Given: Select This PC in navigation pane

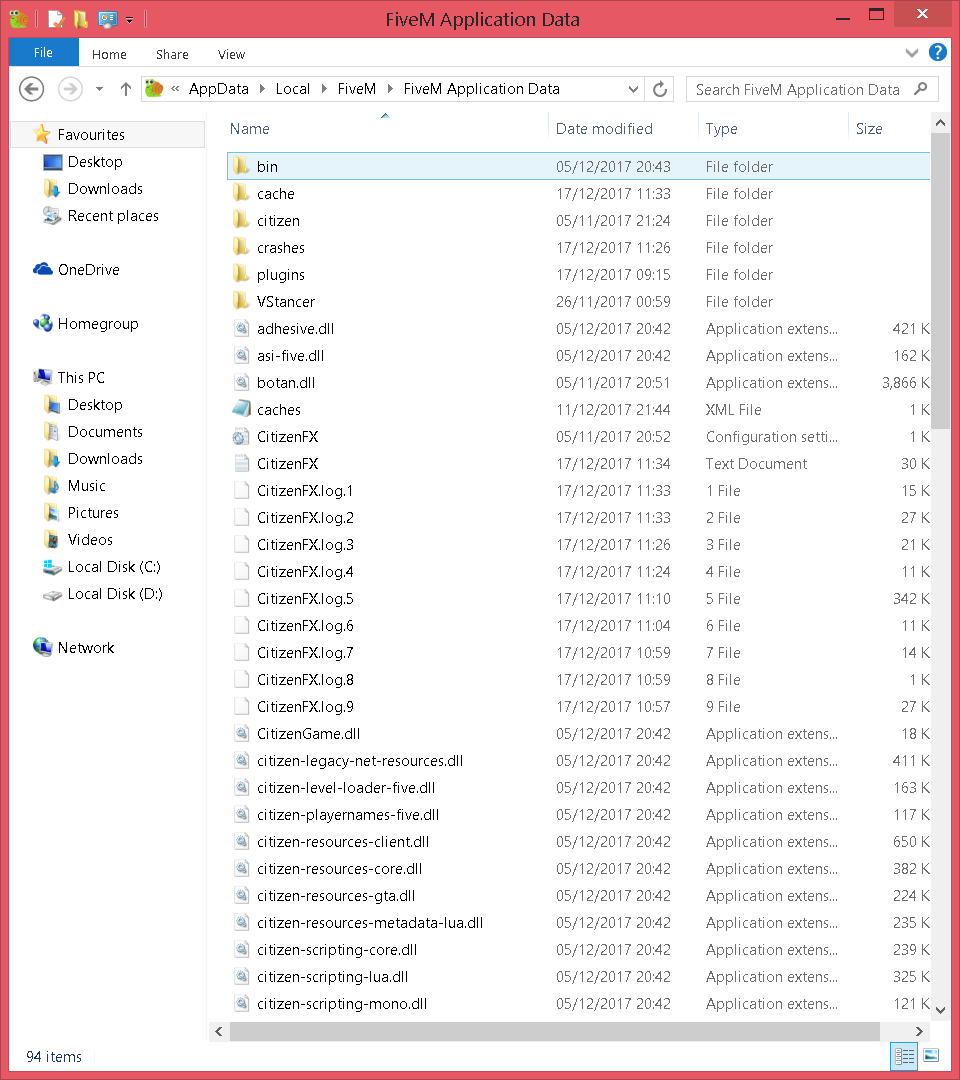Looking at the screenshot, I should coord(69,377).
